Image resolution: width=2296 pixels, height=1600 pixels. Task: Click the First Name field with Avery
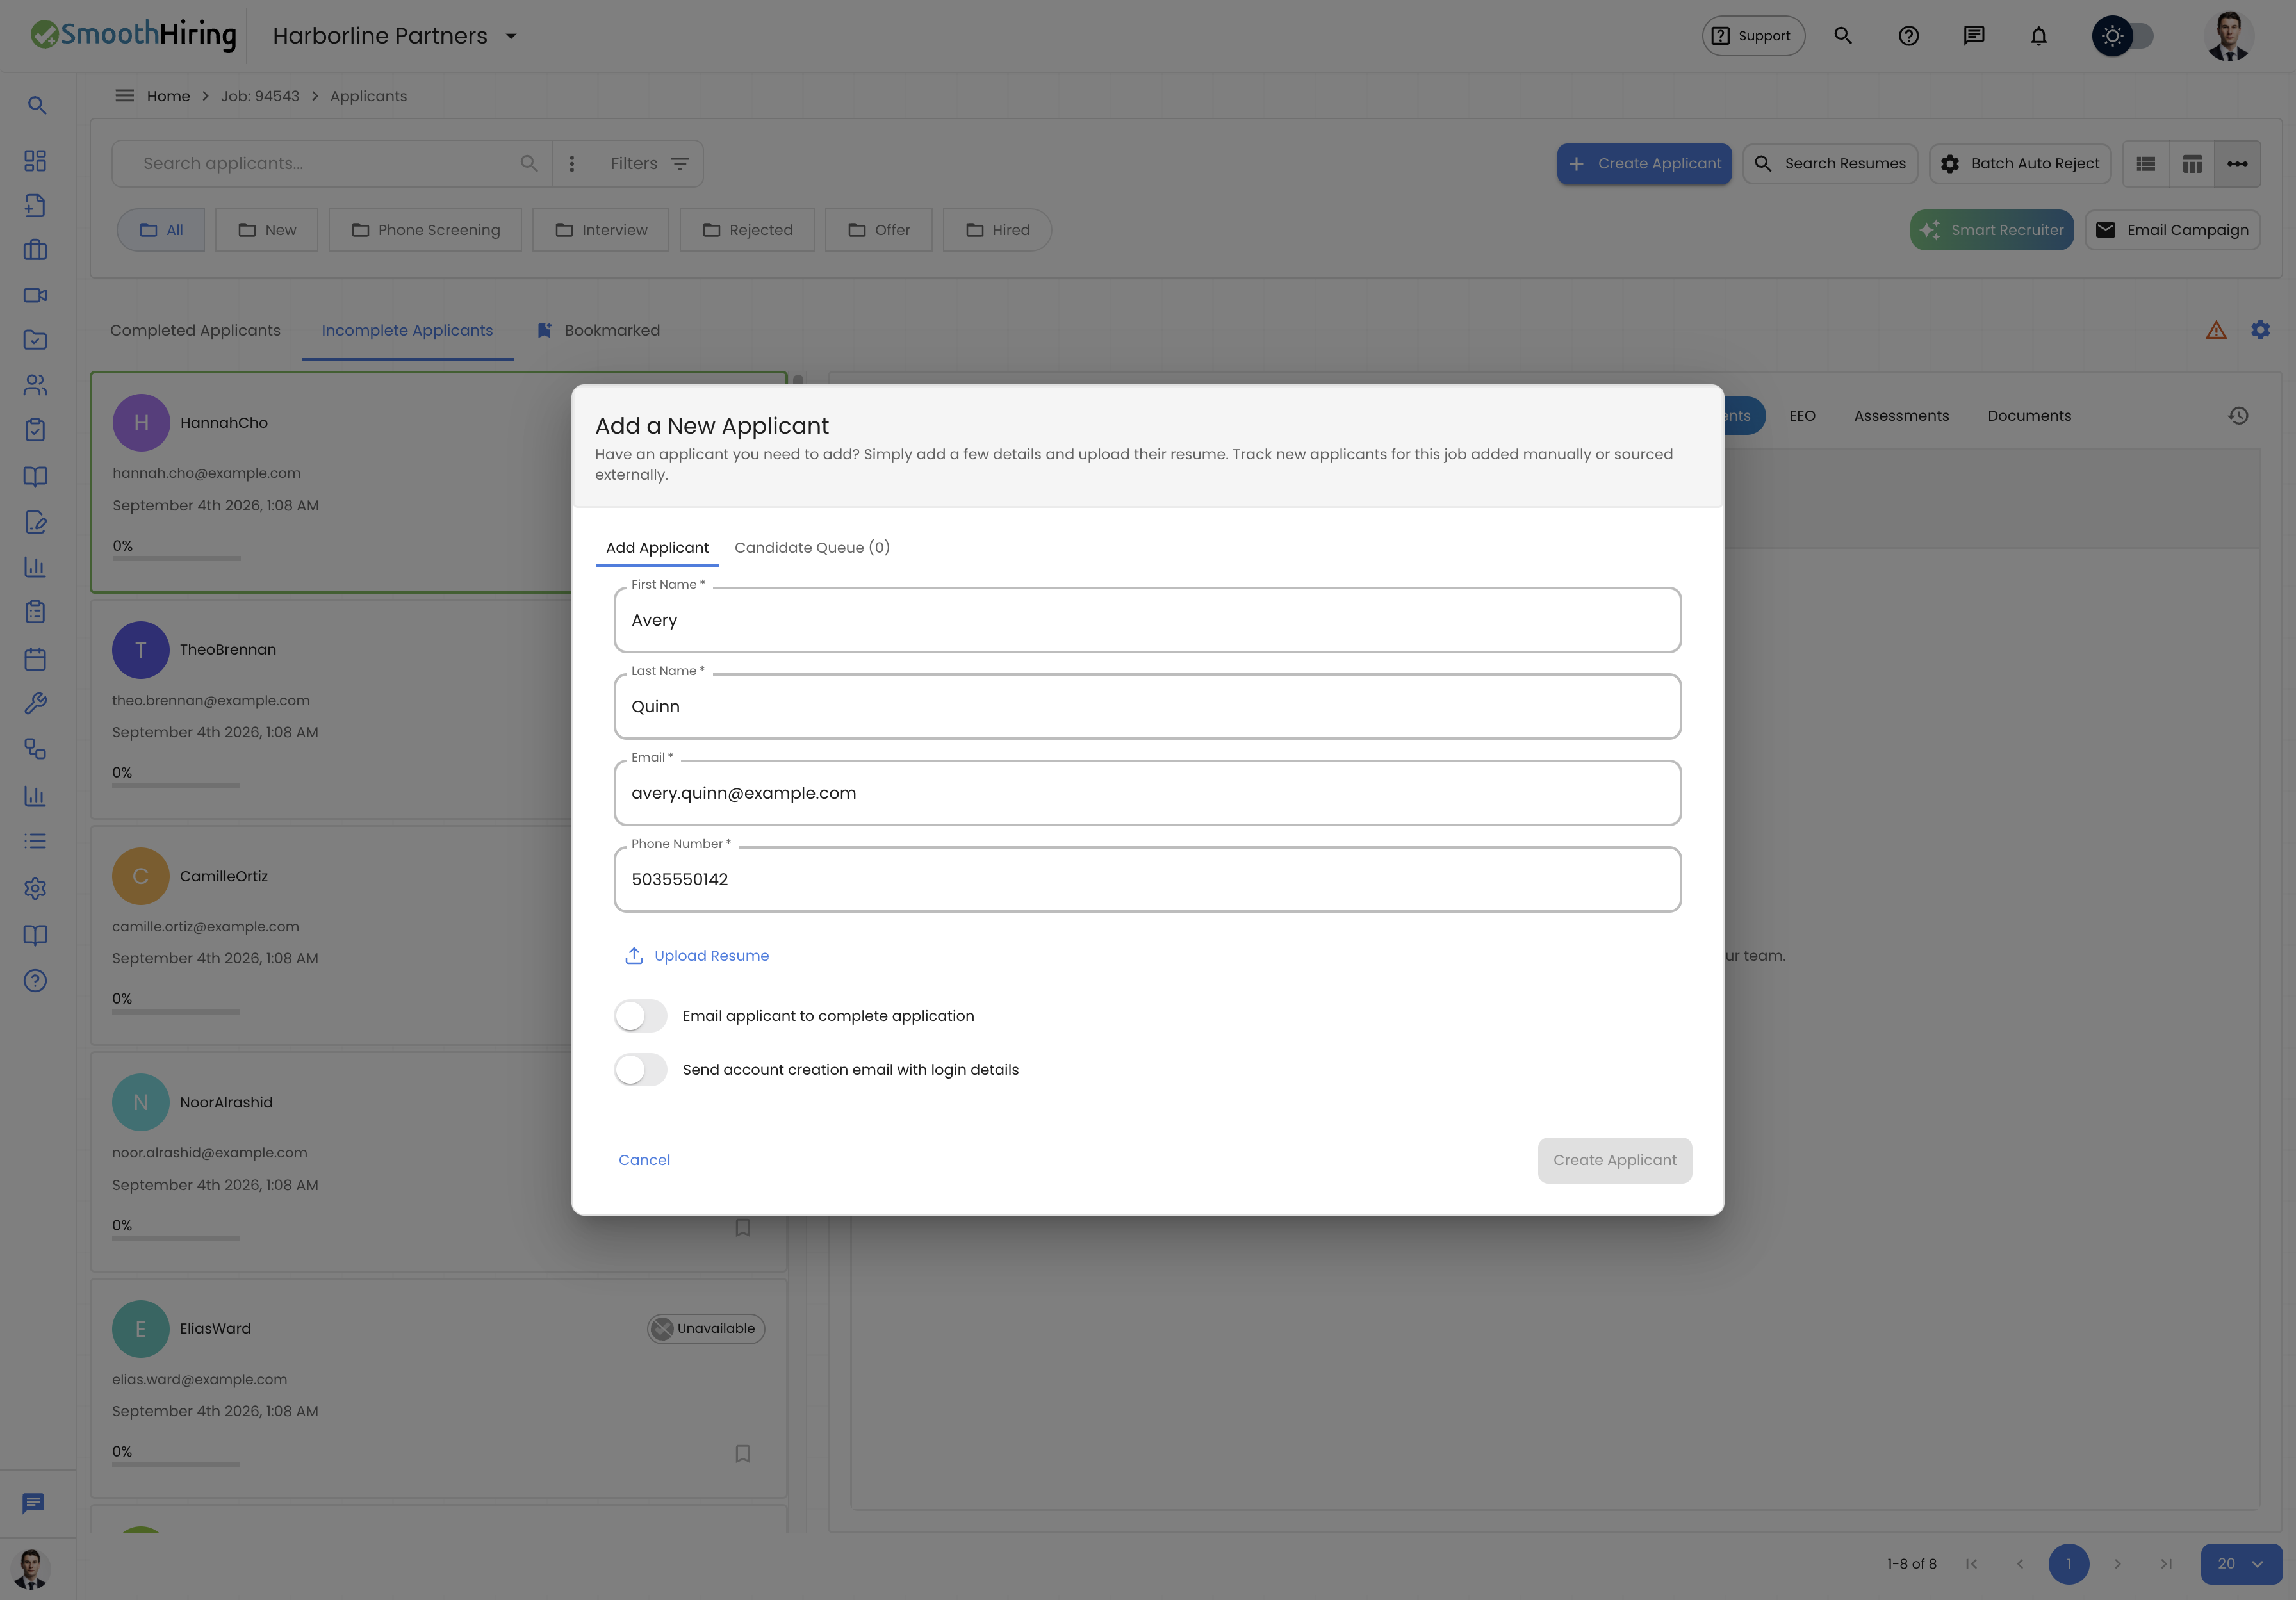point(1147,620)
